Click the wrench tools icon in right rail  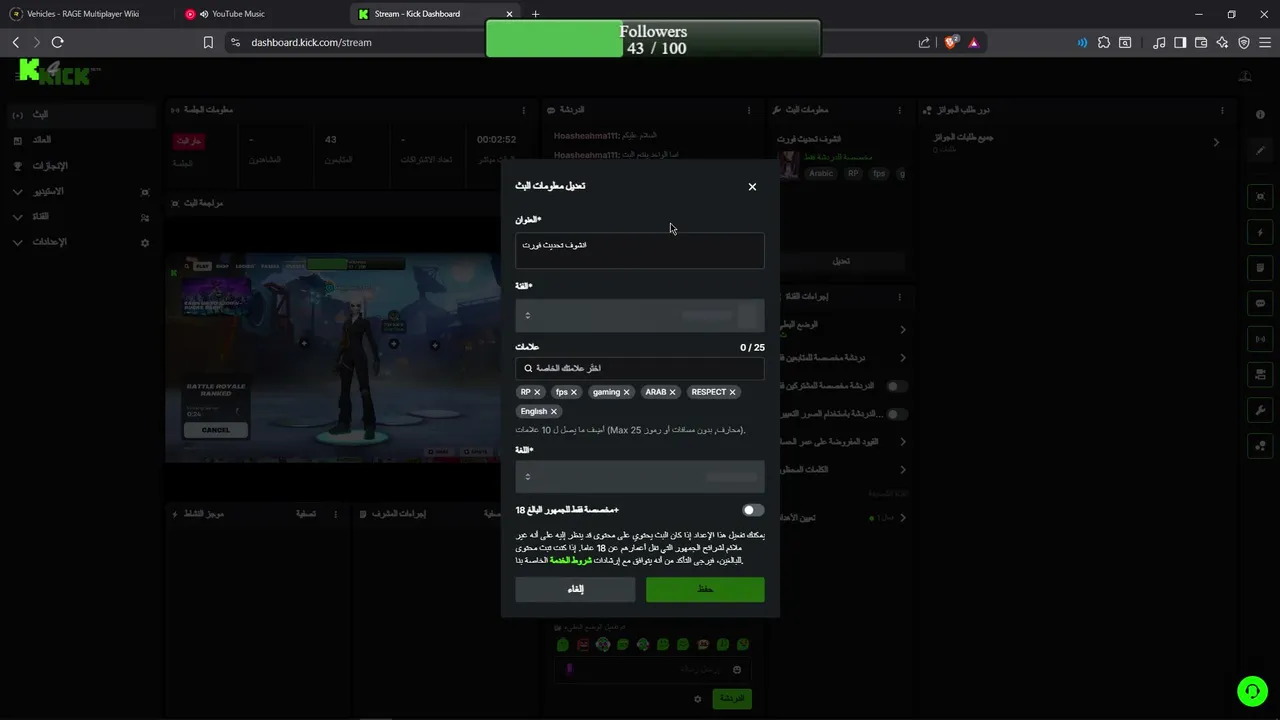coord(1260,410)
